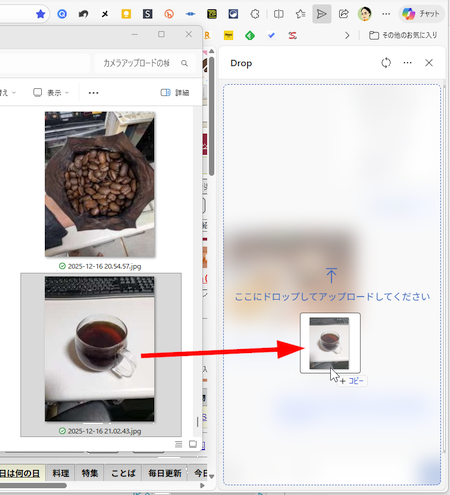
Task: Click the upload arrow in the Drop zone
Action: tap(331, 275)
